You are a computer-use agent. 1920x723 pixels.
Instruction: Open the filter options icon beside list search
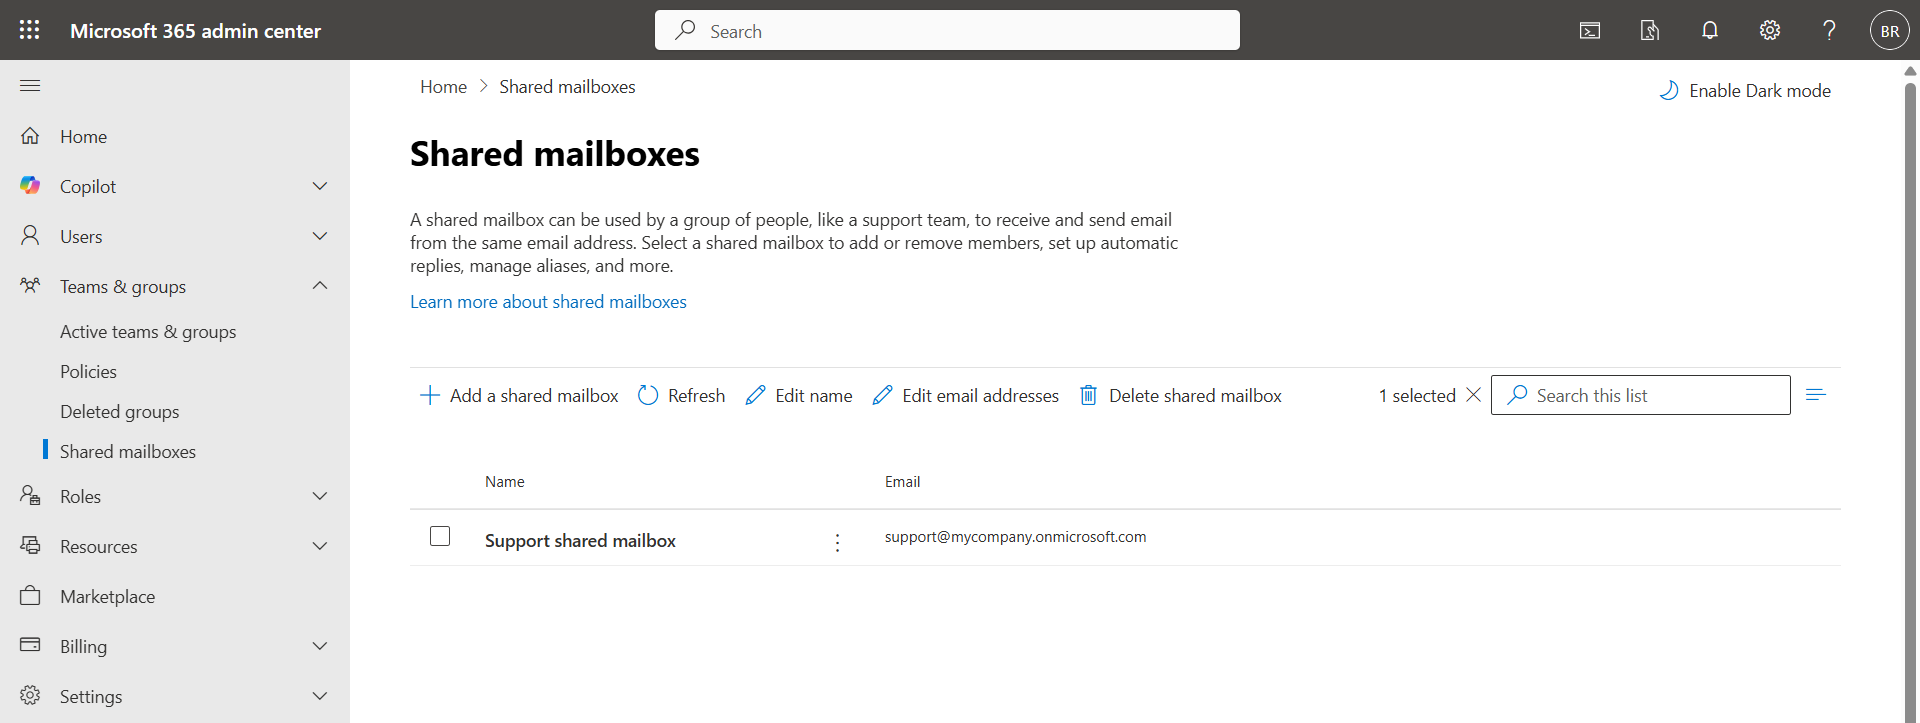click(x=1816, y=395)
